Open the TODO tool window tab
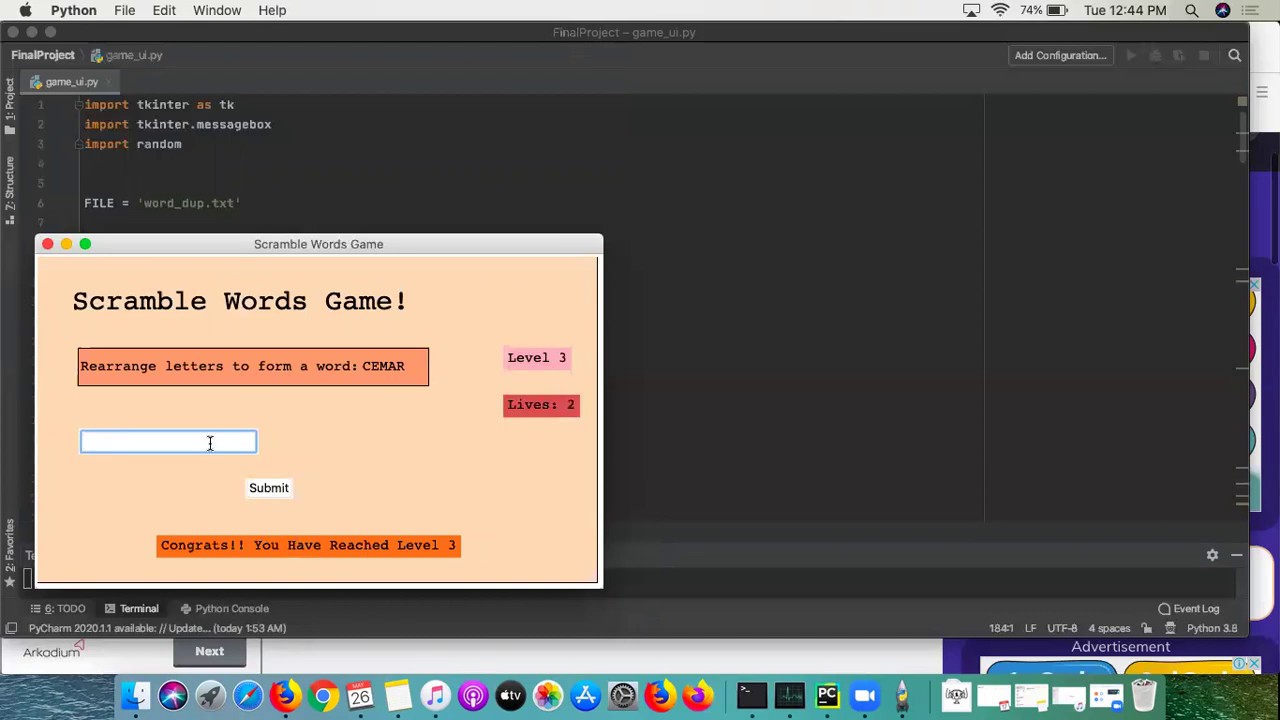 [59, 608]
